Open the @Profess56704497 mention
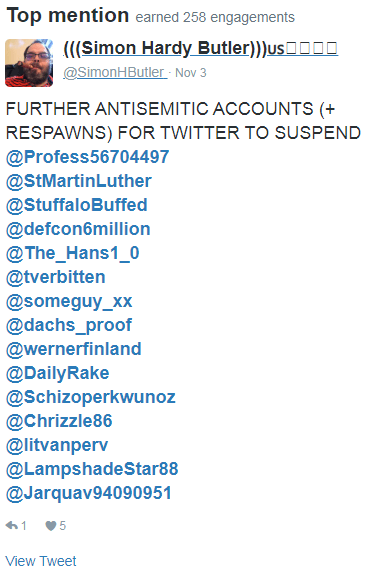 point(88,157)
